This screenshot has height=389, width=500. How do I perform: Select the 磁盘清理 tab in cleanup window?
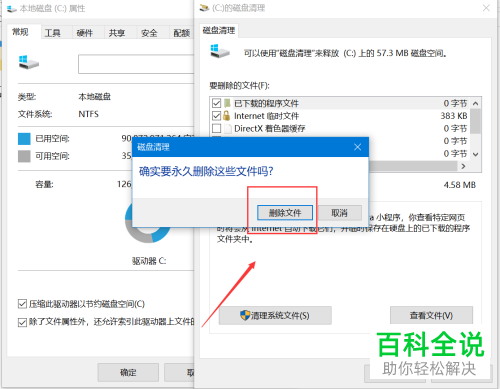219,31
